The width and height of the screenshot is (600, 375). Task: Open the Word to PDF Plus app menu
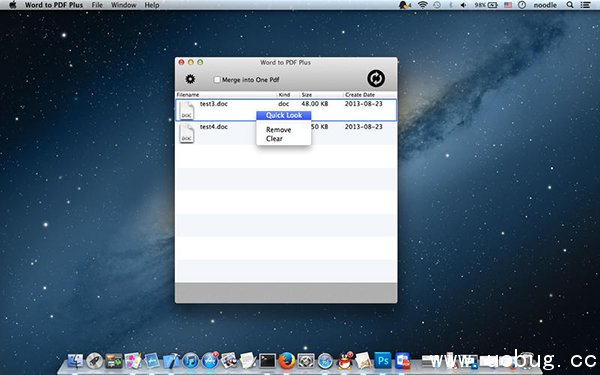click(54, 5)
